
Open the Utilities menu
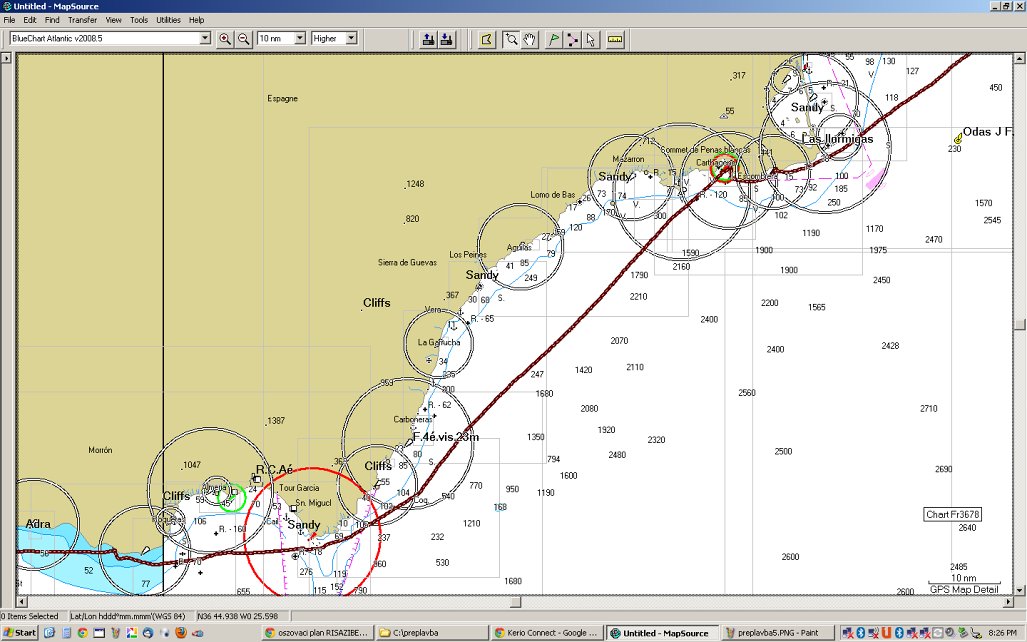(x=168, y=20)
